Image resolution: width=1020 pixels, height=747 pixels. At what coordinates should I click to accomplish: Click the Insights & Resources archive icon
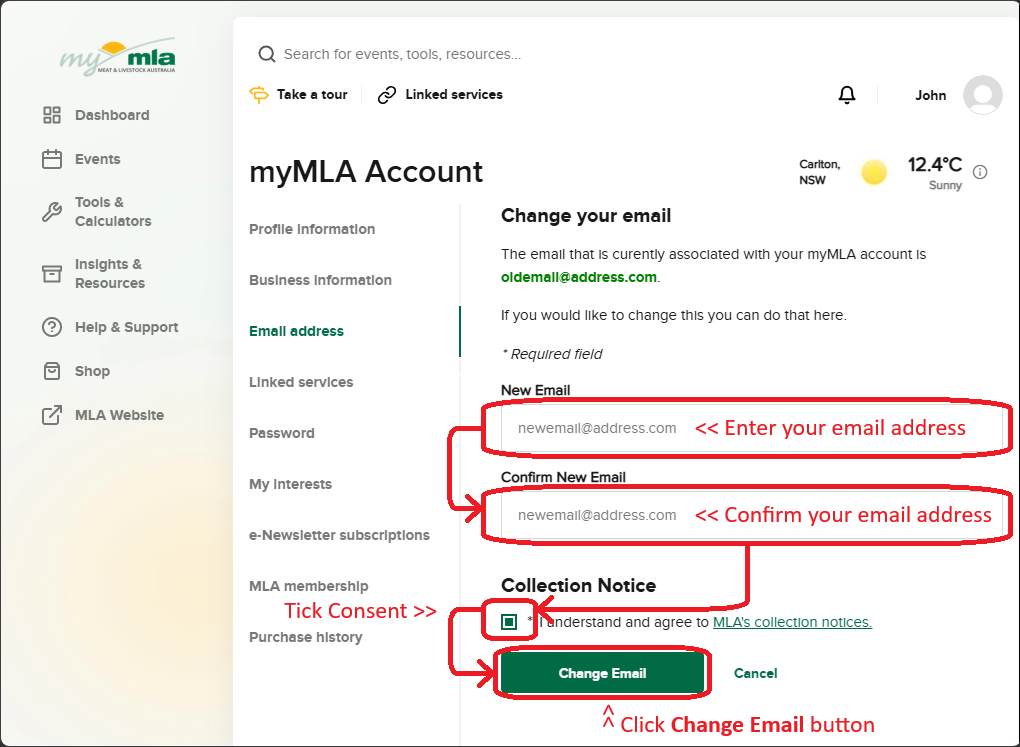tap(51, 273)
